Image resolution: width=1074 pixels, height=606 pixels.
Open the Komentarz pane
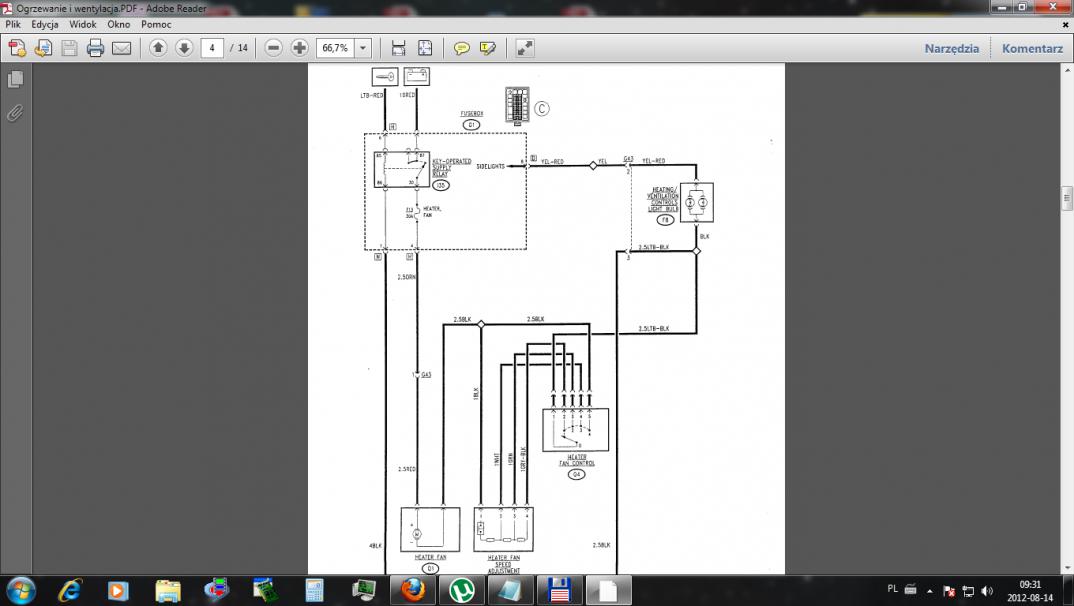point(1032,48)
